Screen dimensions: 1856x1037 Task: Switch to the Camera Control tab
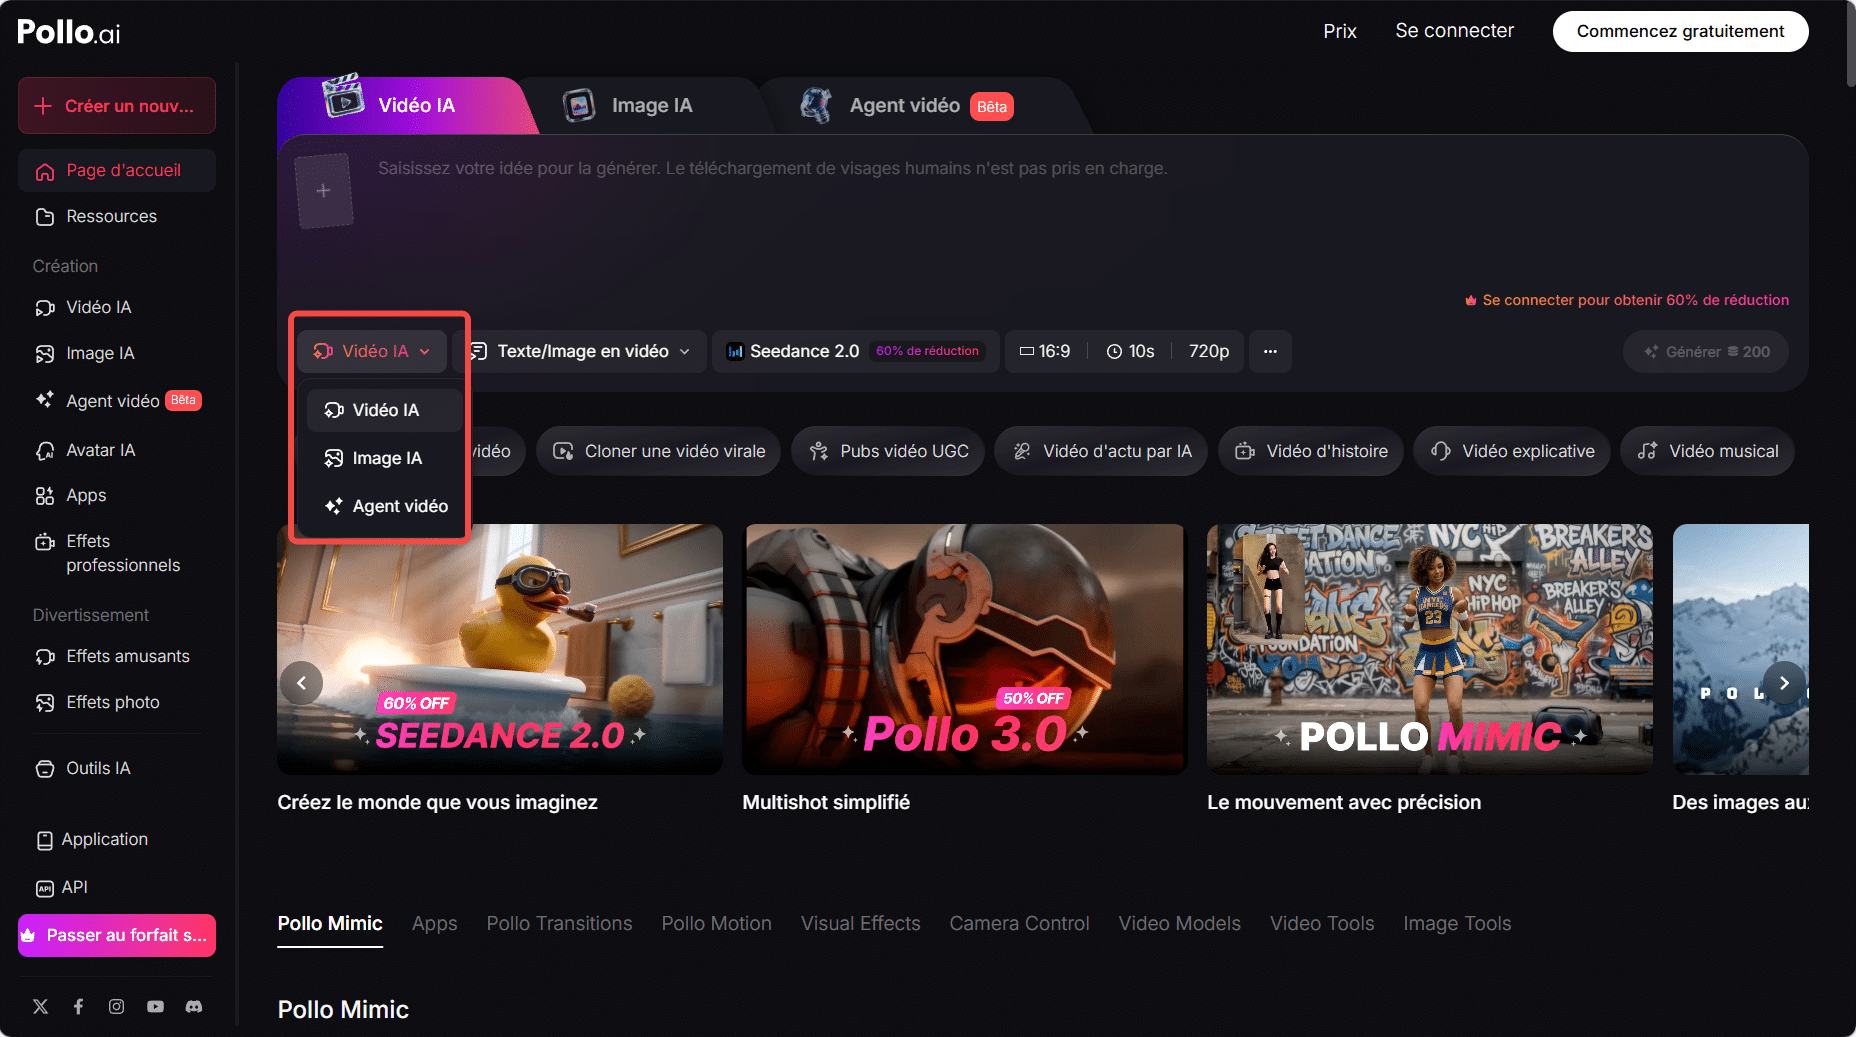1020,923
